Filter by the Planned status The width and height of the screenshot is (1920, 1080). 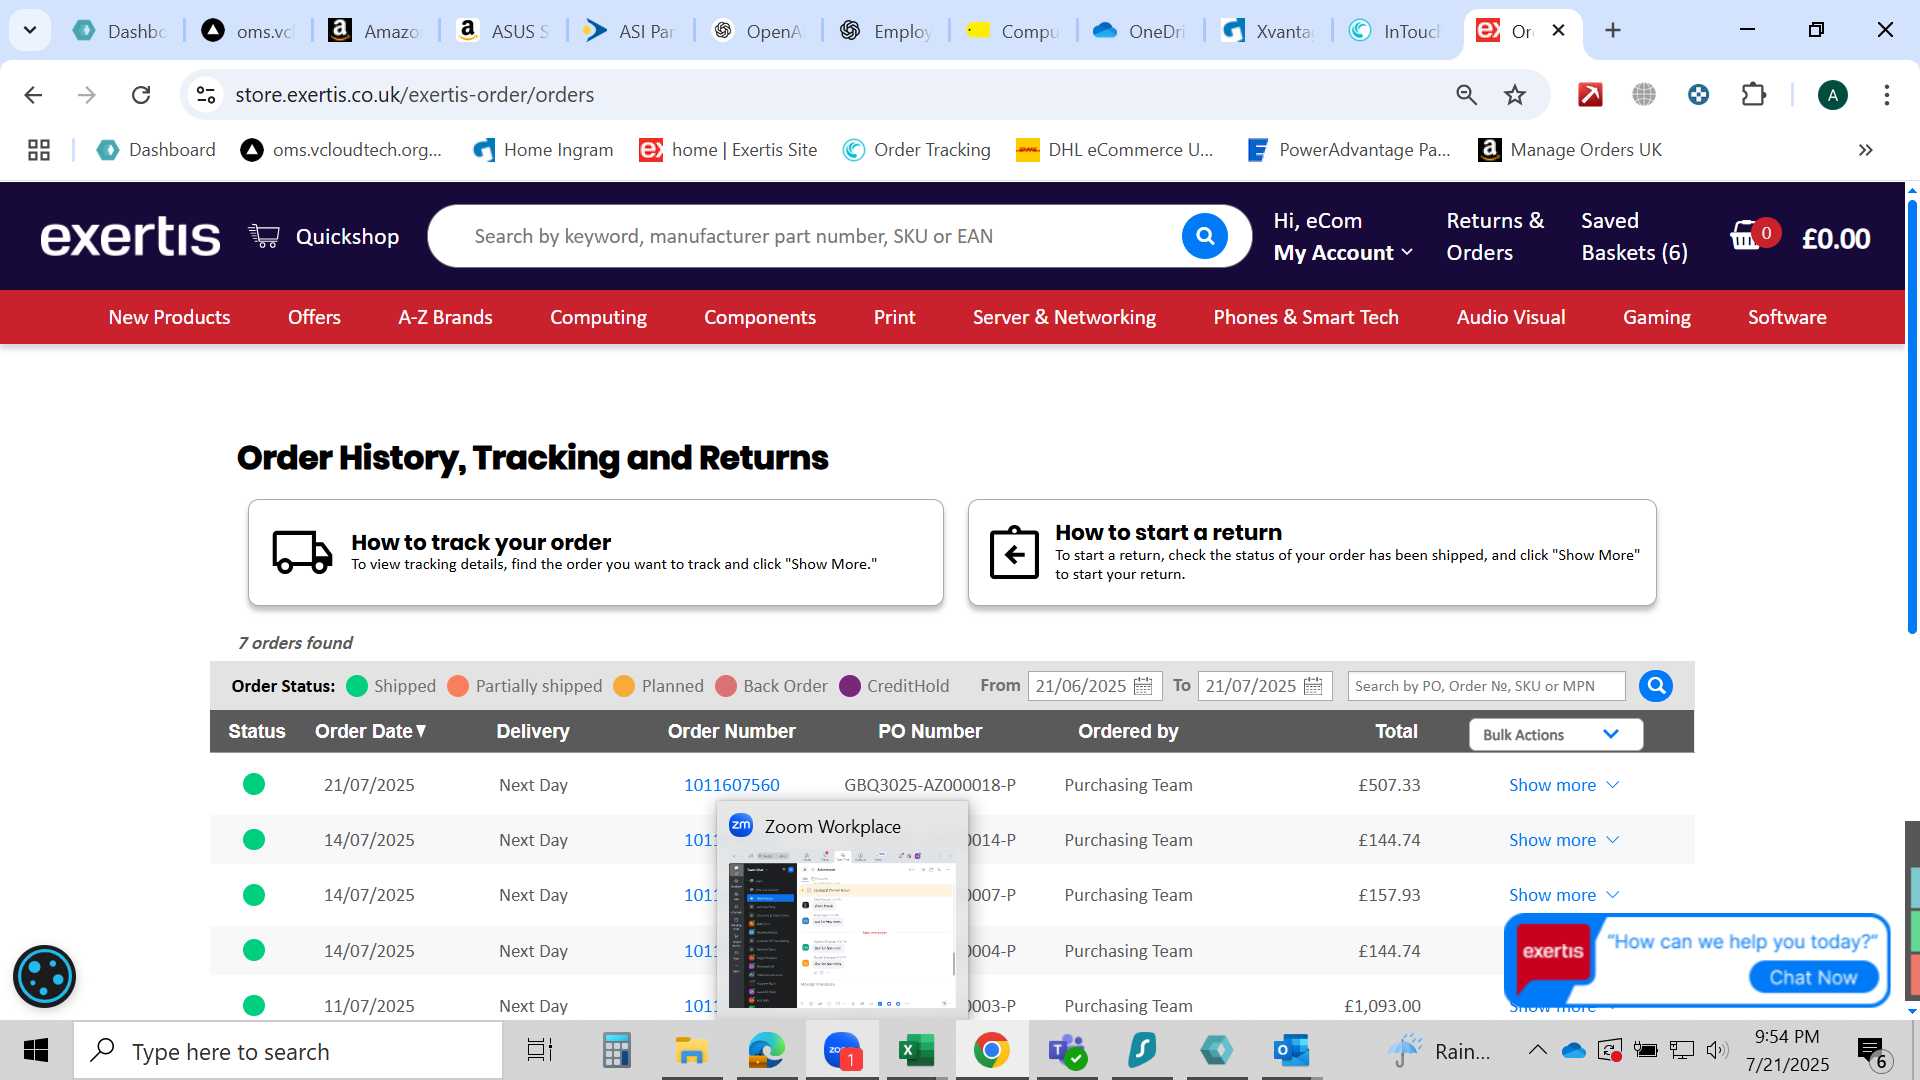659,686
